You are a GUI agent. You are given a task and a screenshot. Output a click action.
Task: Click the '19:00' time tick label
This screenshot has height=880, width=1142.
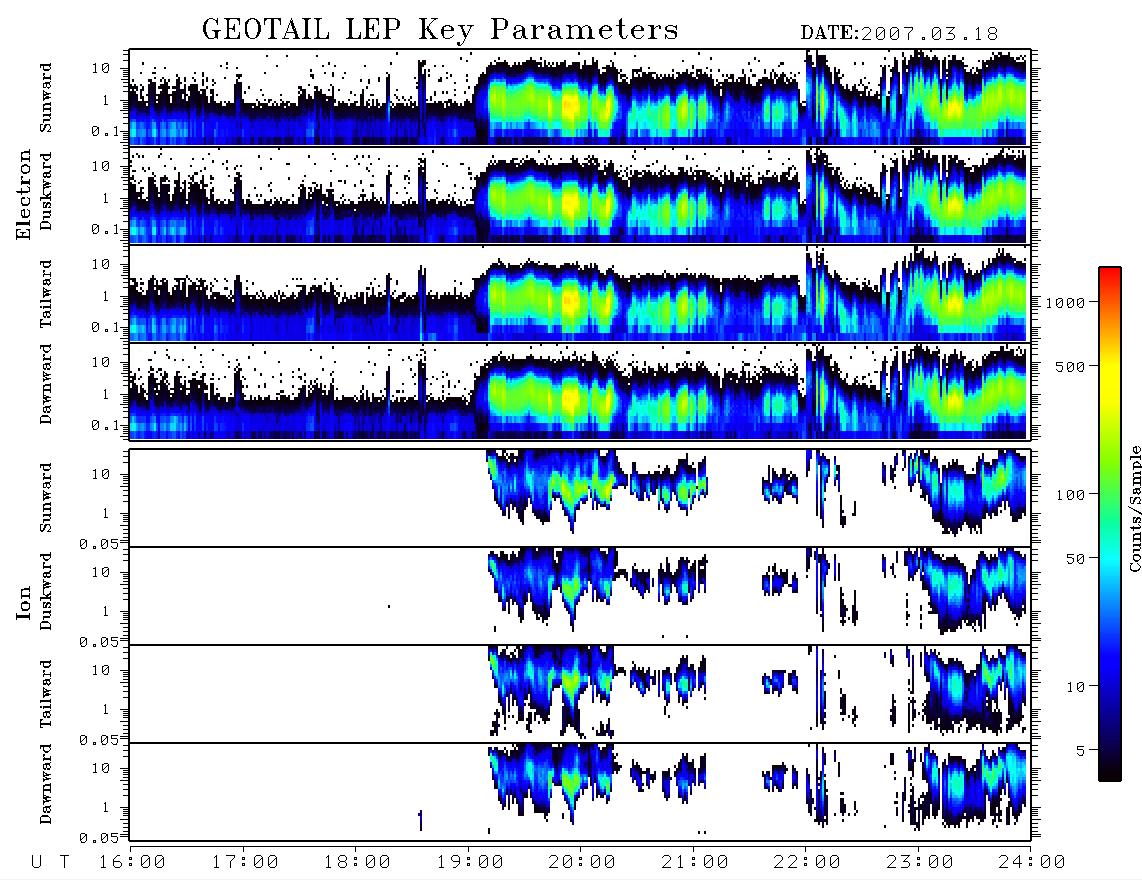470,863
